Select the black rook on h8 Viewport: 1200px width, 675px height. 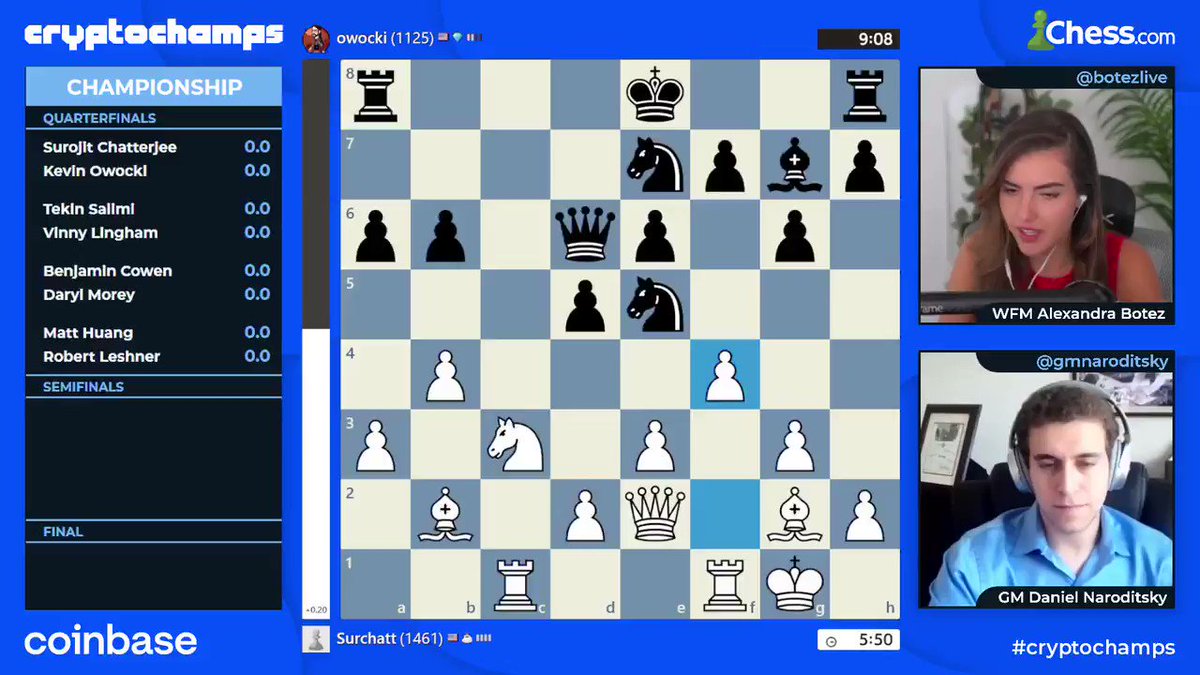coord(865,95)
